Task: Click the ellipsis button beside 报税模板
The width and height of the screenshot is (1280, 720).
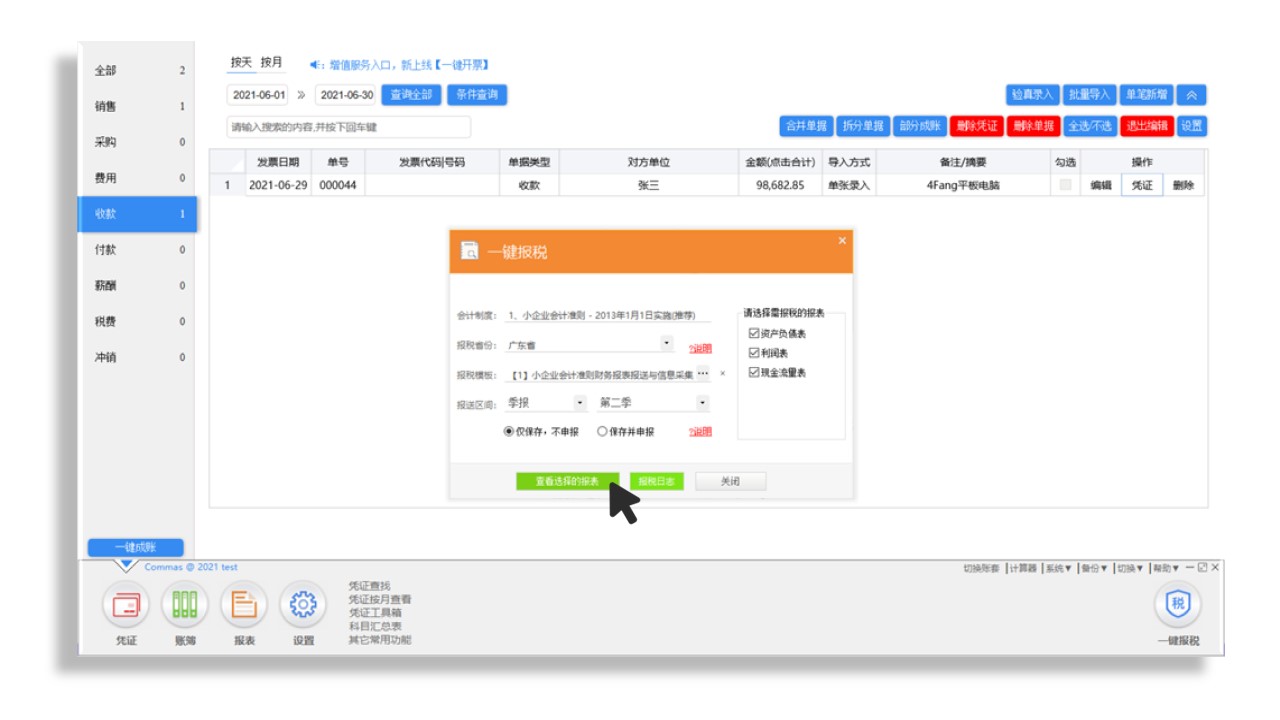Action: pos(703,374)
